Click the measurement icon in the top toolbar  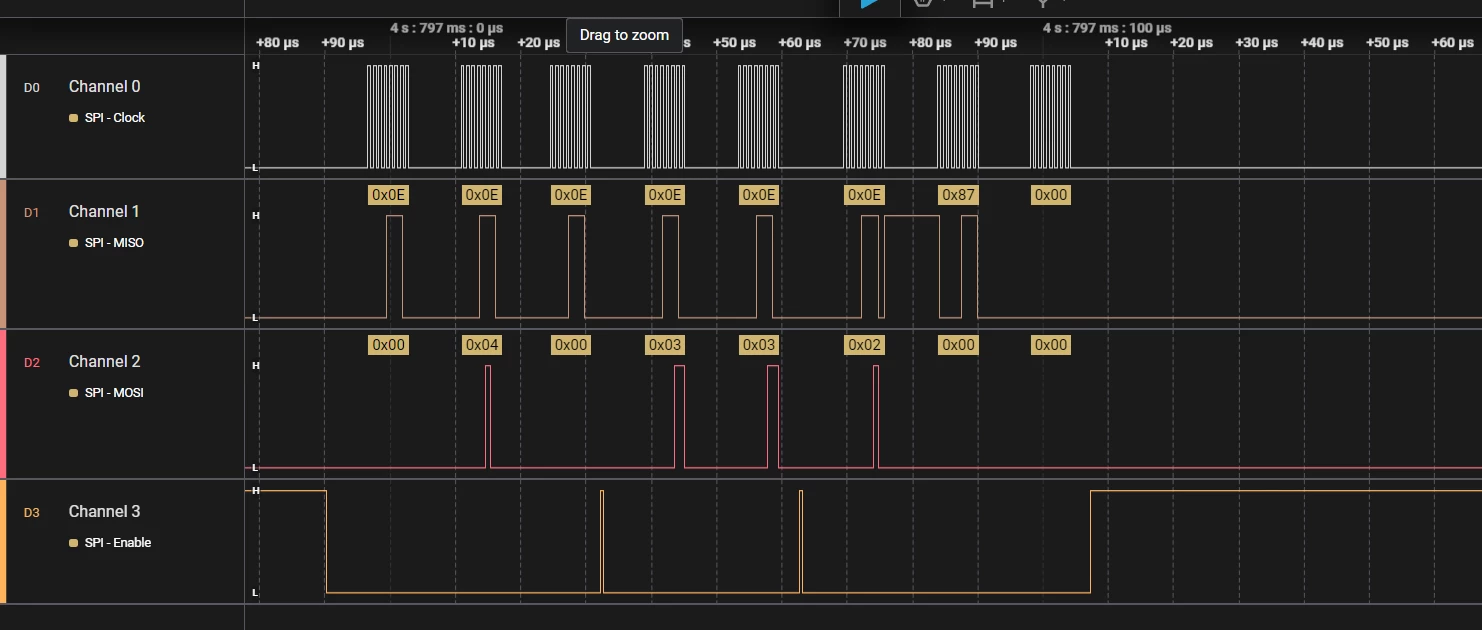tap(983, 4)
